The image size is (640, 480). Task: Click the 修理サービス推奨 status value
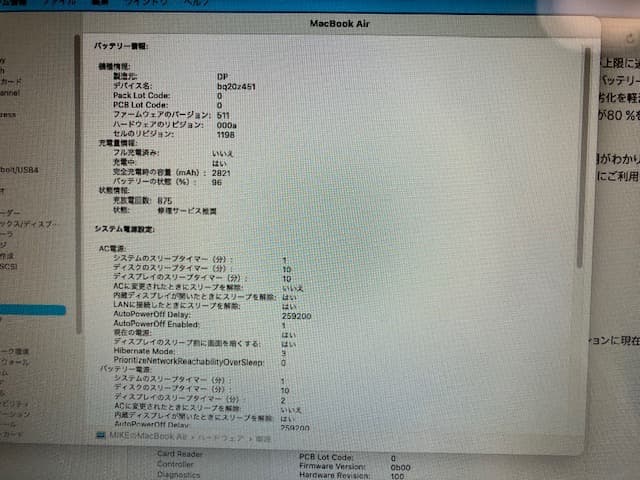187,211
